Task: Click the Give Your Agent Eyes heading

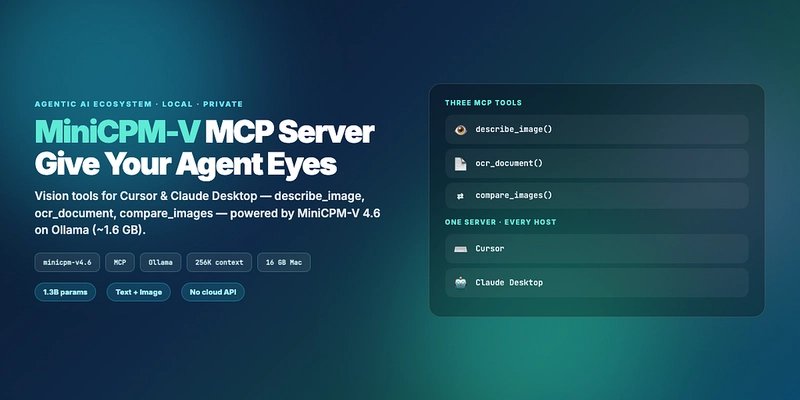Action: pos(186,165)
